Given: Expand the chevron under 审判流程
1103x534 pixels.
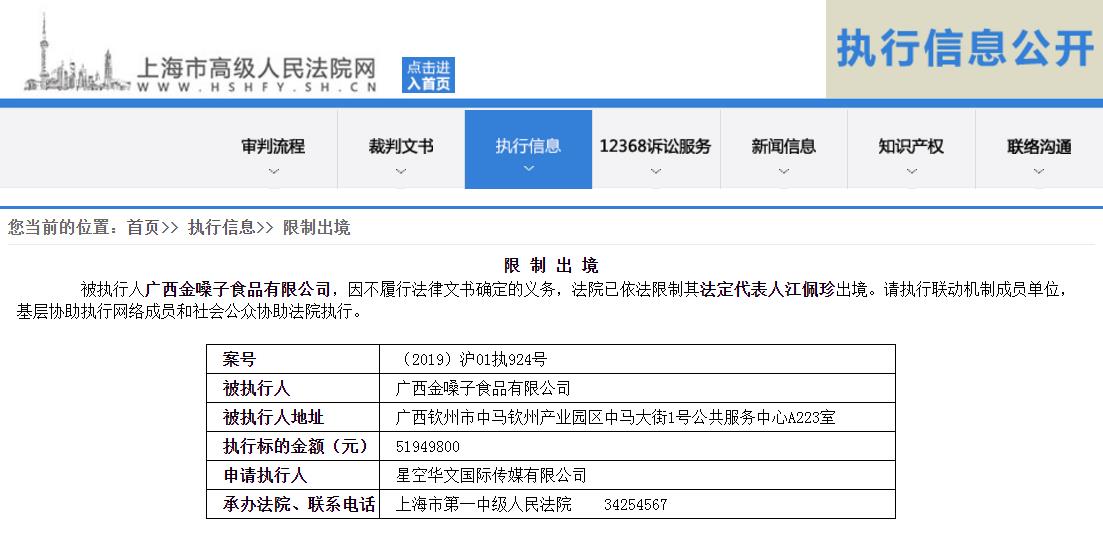Looking at the screenshot, I should (x=273, y=171).
